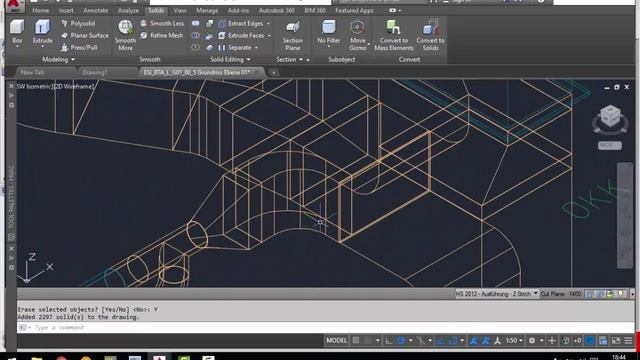
Task: Click the Section Plane tool
Action: click(x=293, y=36)
